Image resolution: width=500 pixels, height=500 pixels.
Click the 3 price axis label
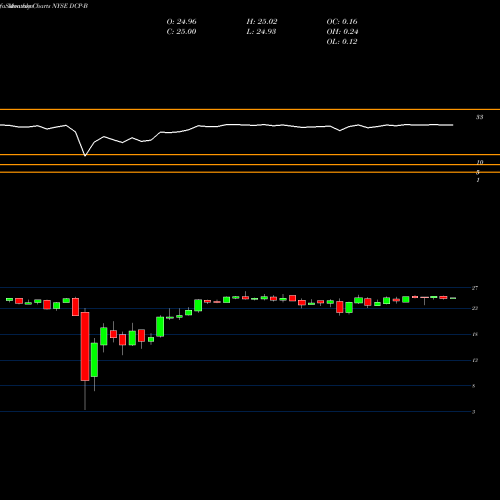473,412
